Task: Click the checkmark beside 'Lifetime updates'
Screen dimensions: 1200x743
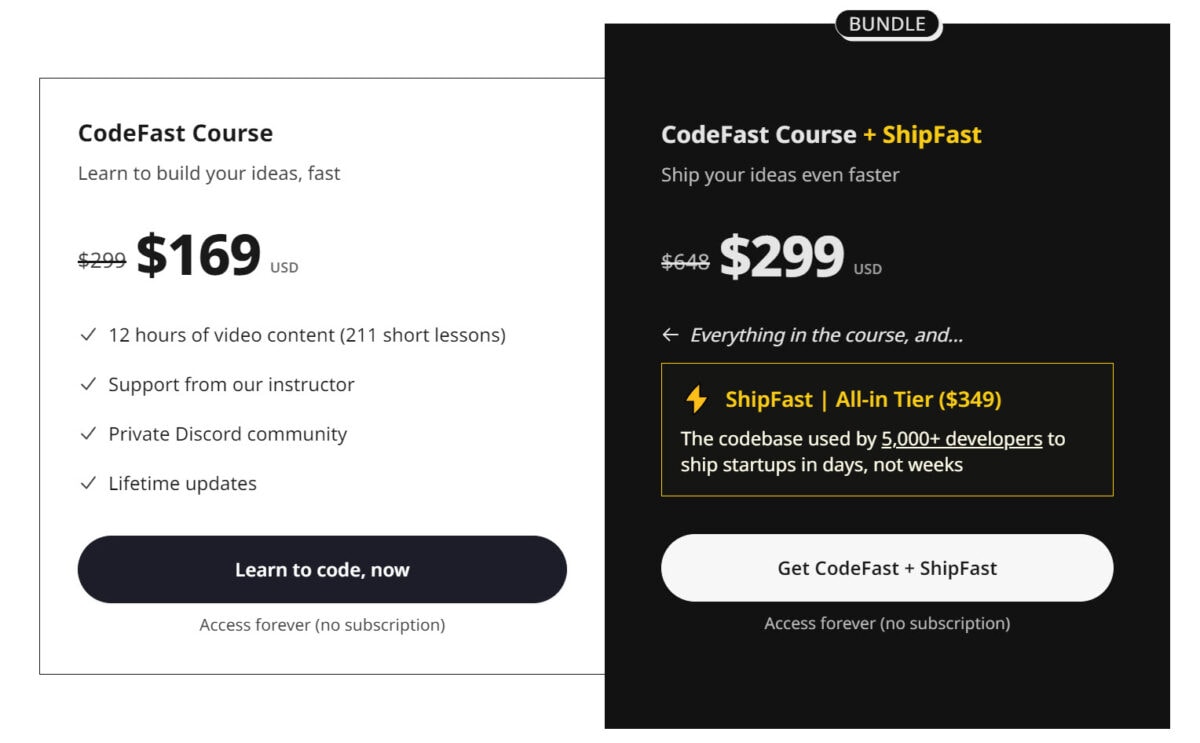Action: coord(87,483)
